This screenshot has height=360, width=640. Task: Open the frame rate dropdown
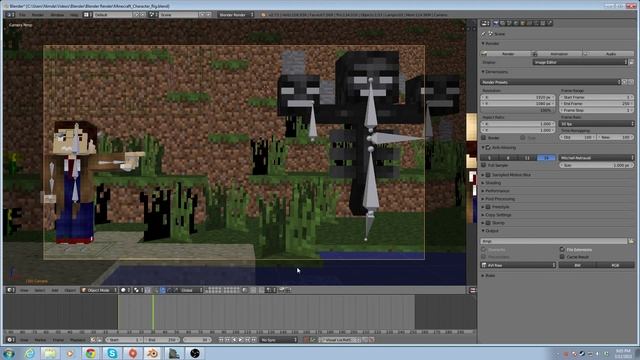click(x=597, y=123)
